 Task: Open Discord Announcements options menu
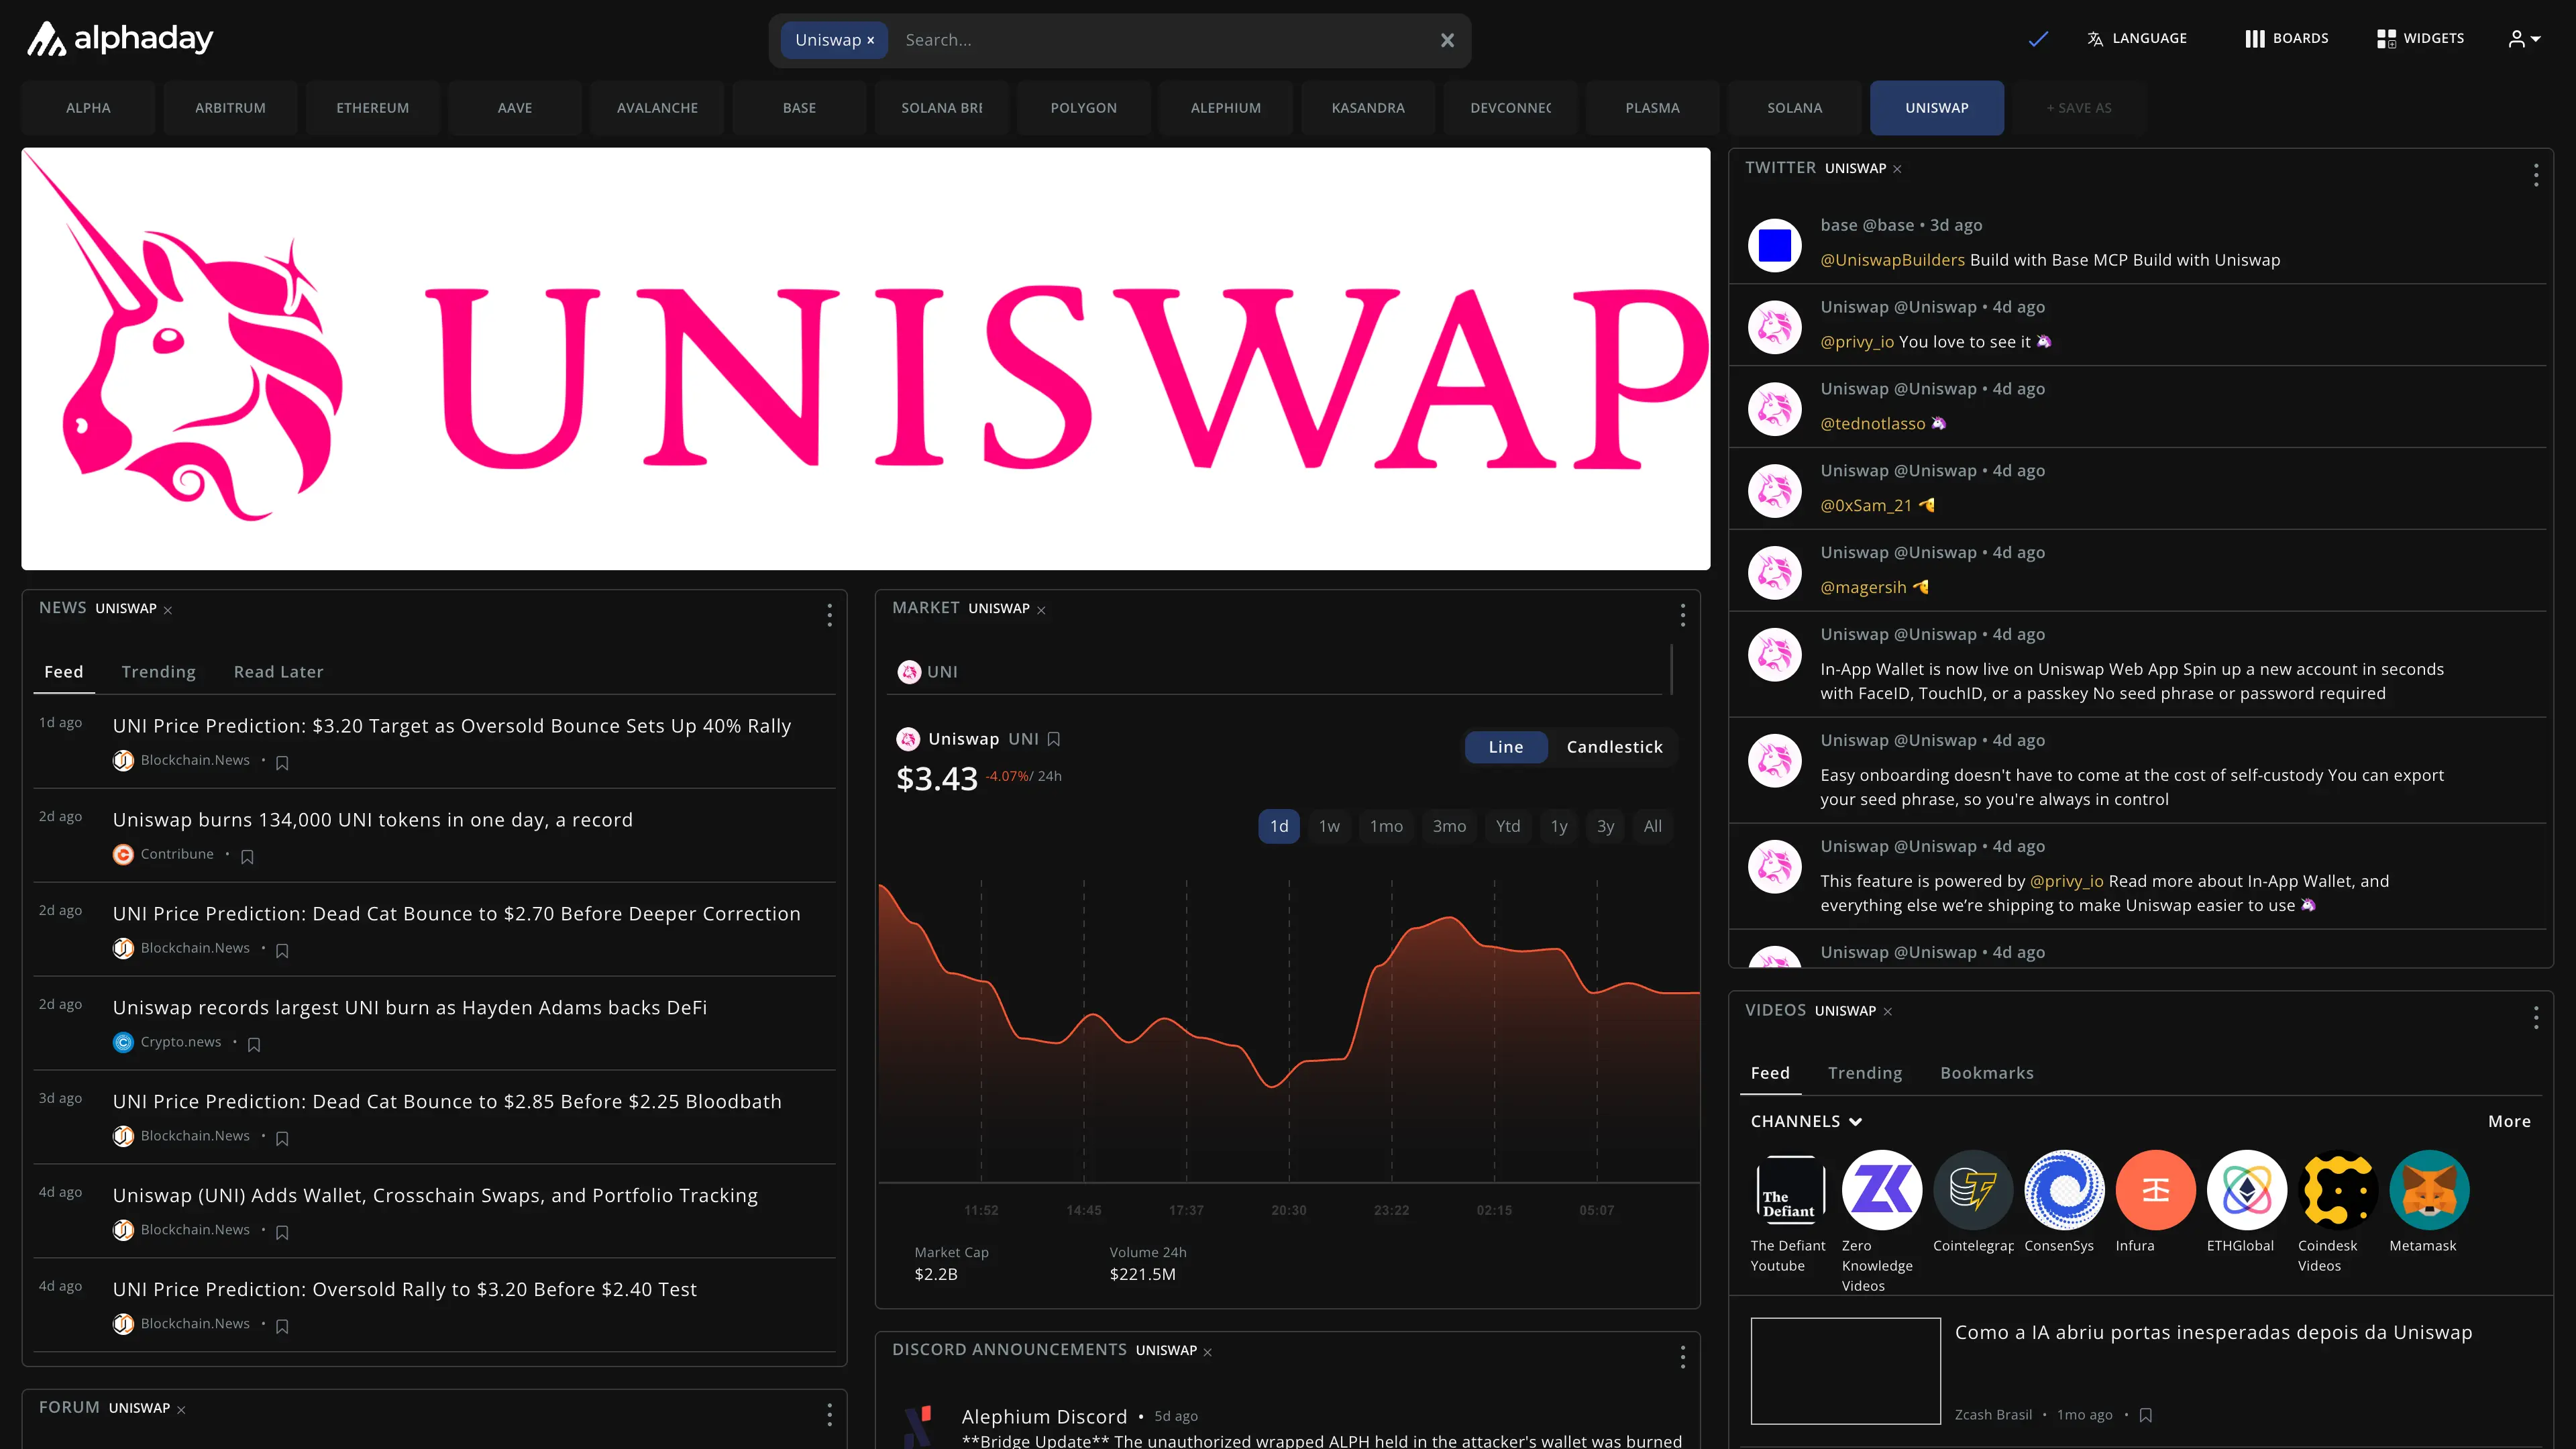[1682, 1357]
